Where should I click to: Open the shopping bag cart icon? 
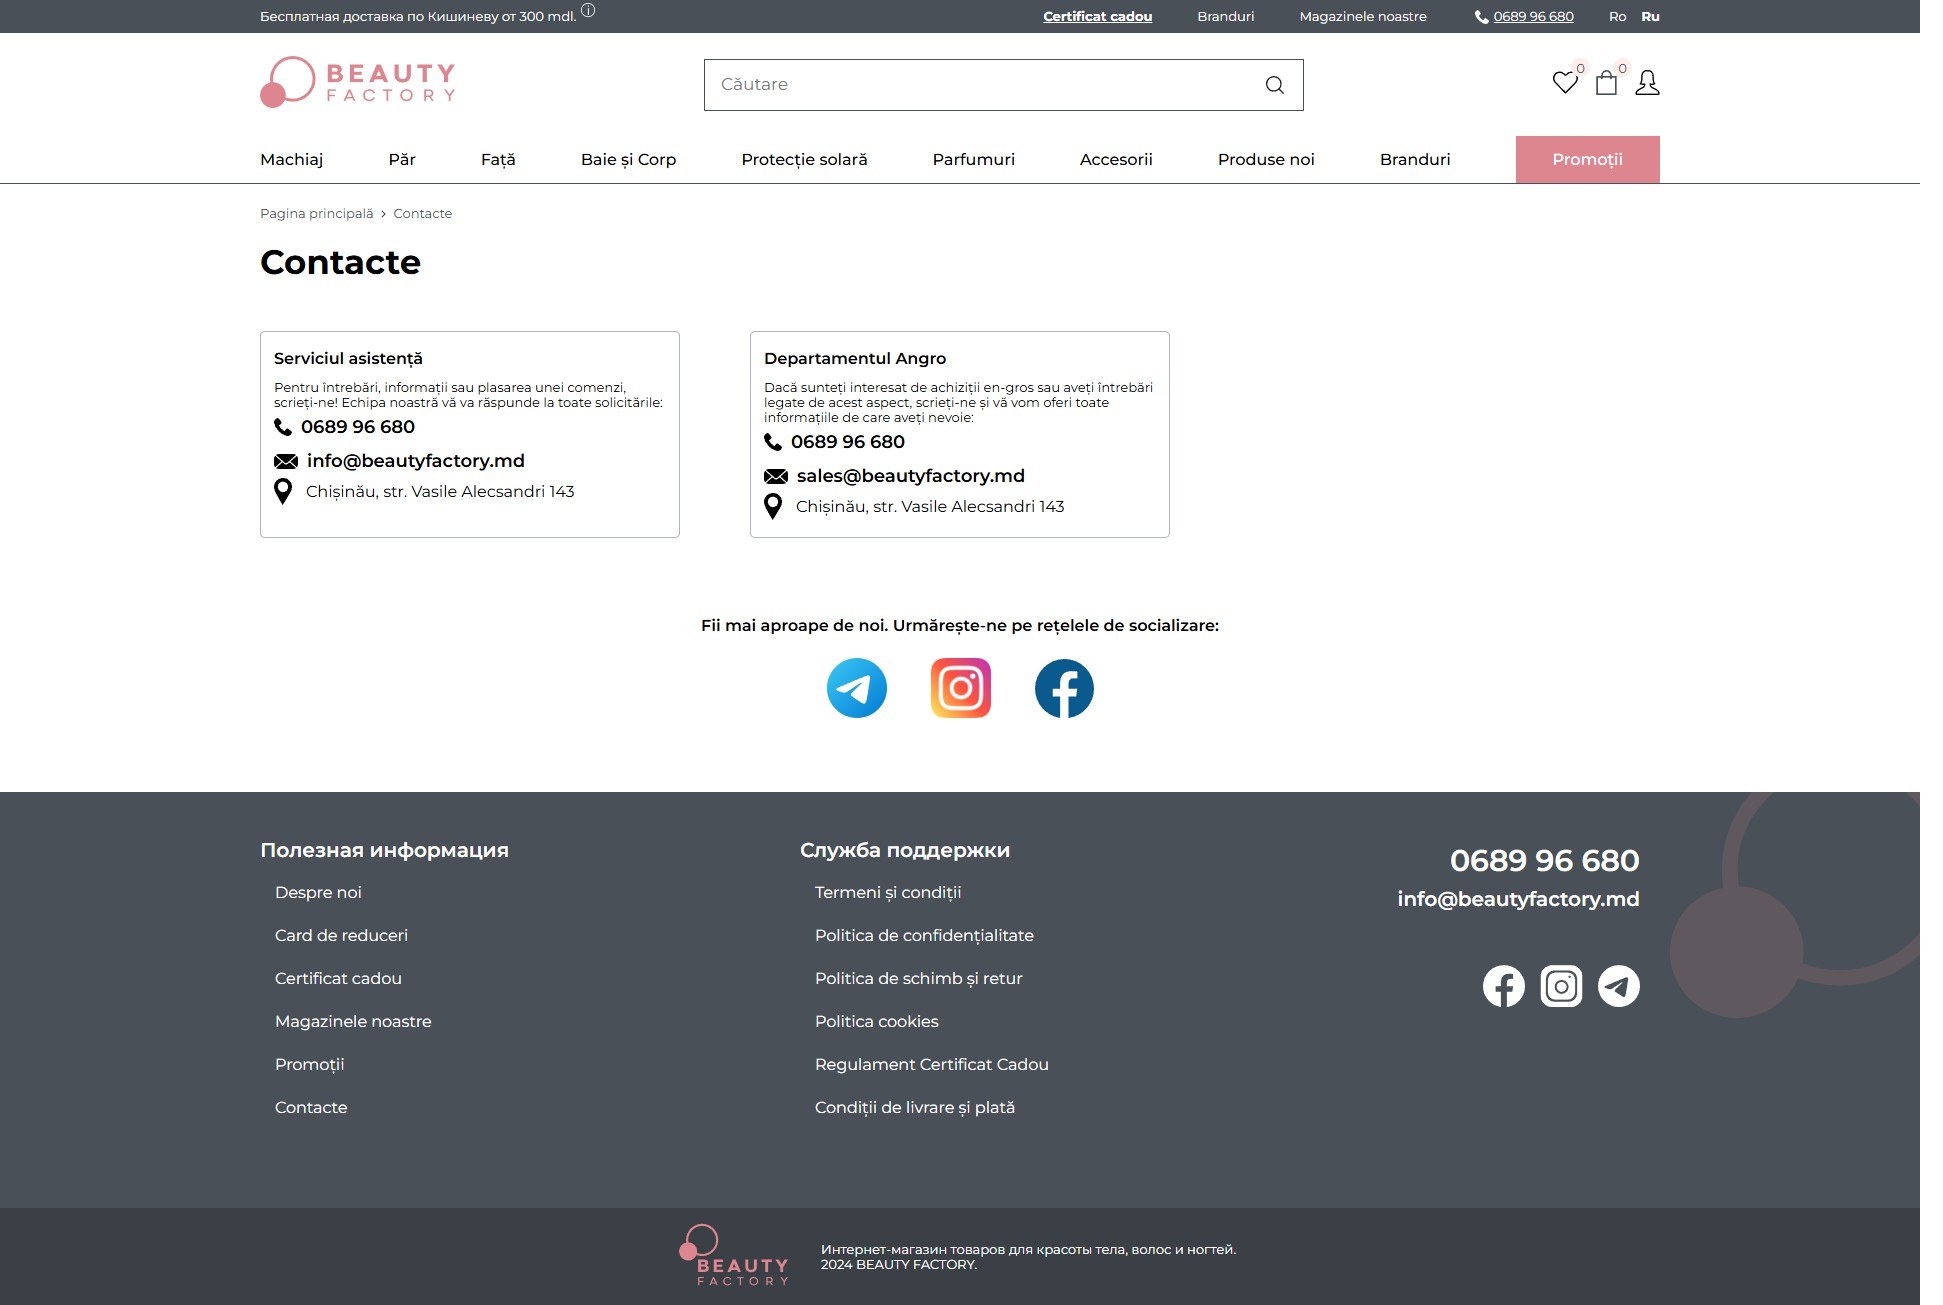[x=1606, y=82]
